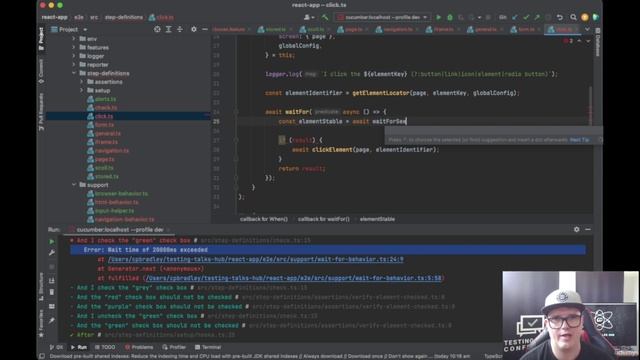Toggle the Structure side tool window
640x360 pixels.
pyautogui.click(x=41, y=287)
